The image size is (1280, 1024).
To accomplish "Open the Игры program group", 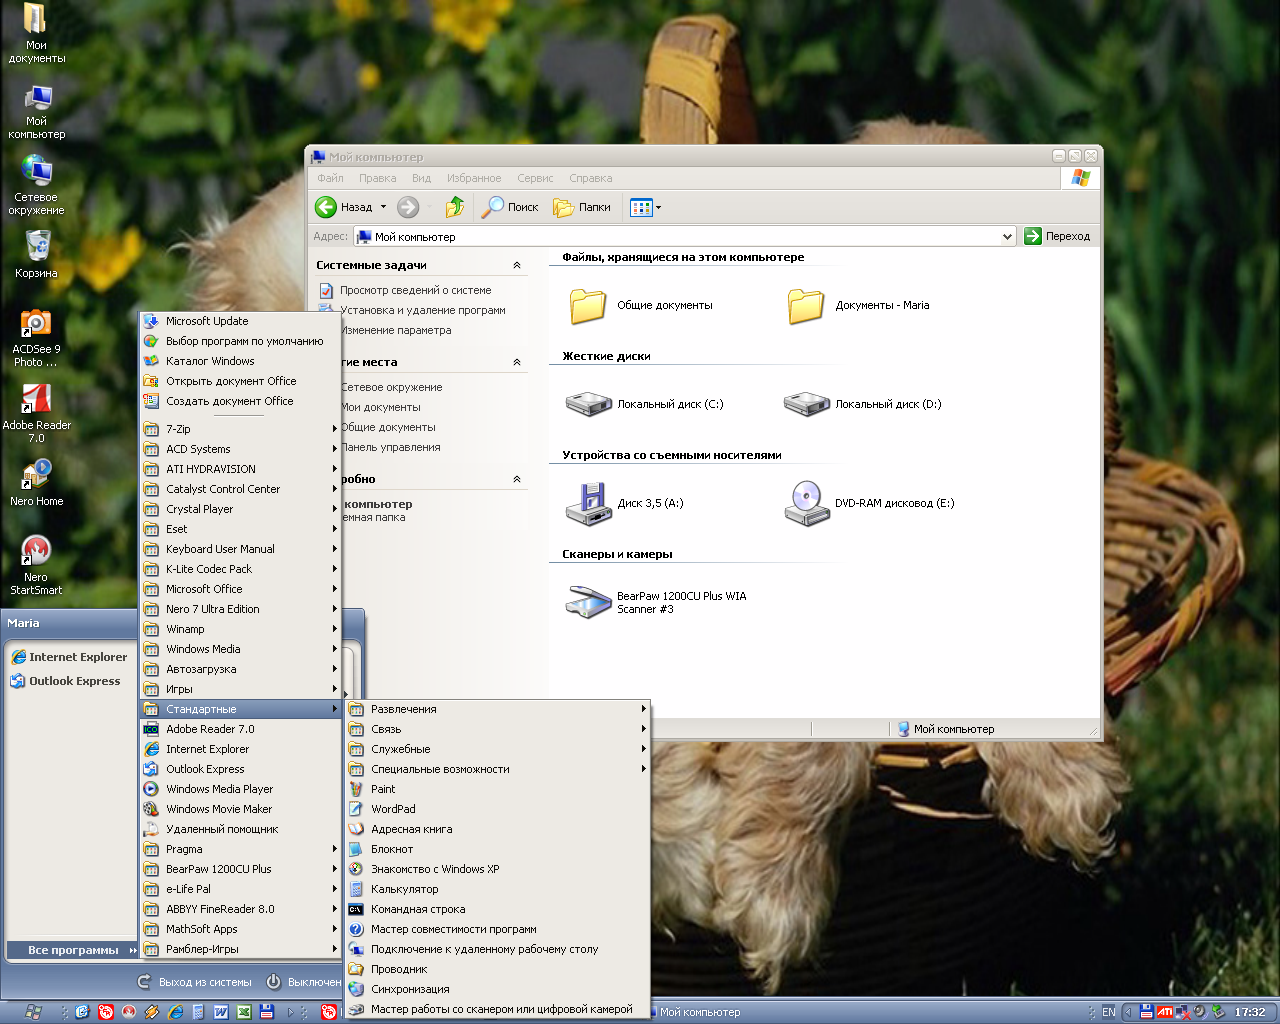I will pos(240,689).
